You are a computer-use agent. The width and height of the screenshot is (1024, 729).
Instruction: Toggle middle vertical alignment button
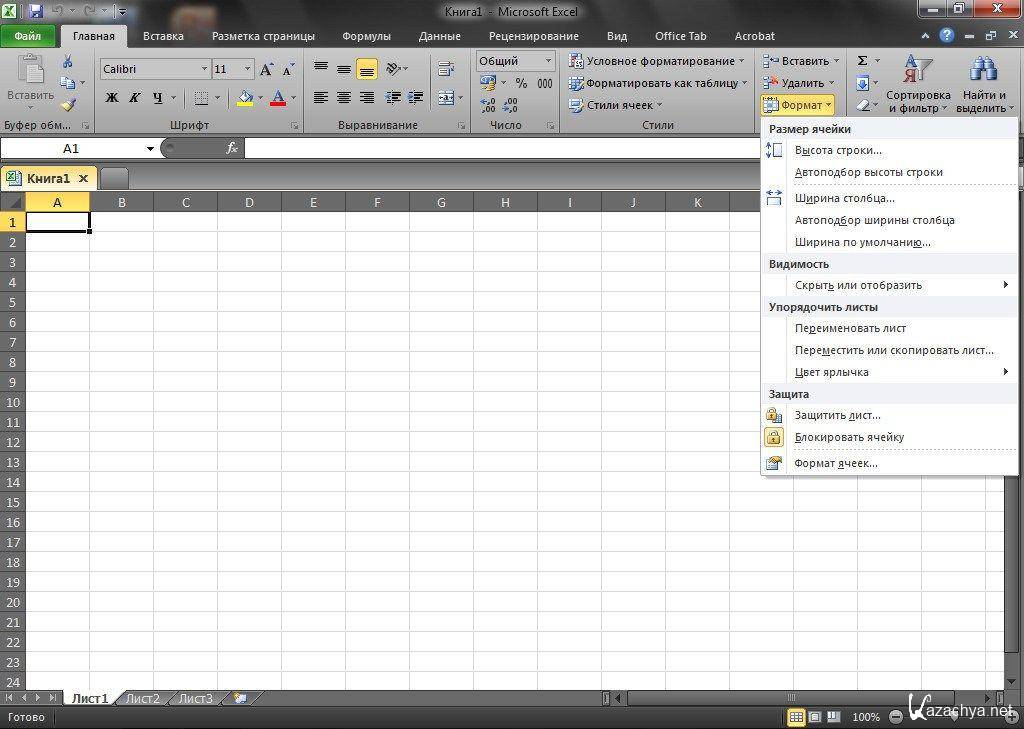(343, 69)
